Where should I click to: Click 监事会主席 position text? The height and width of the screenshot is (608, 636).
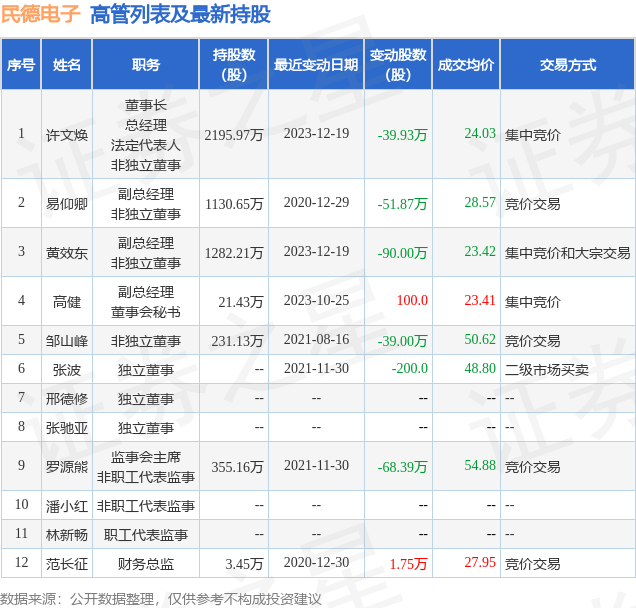coord(146,457)
